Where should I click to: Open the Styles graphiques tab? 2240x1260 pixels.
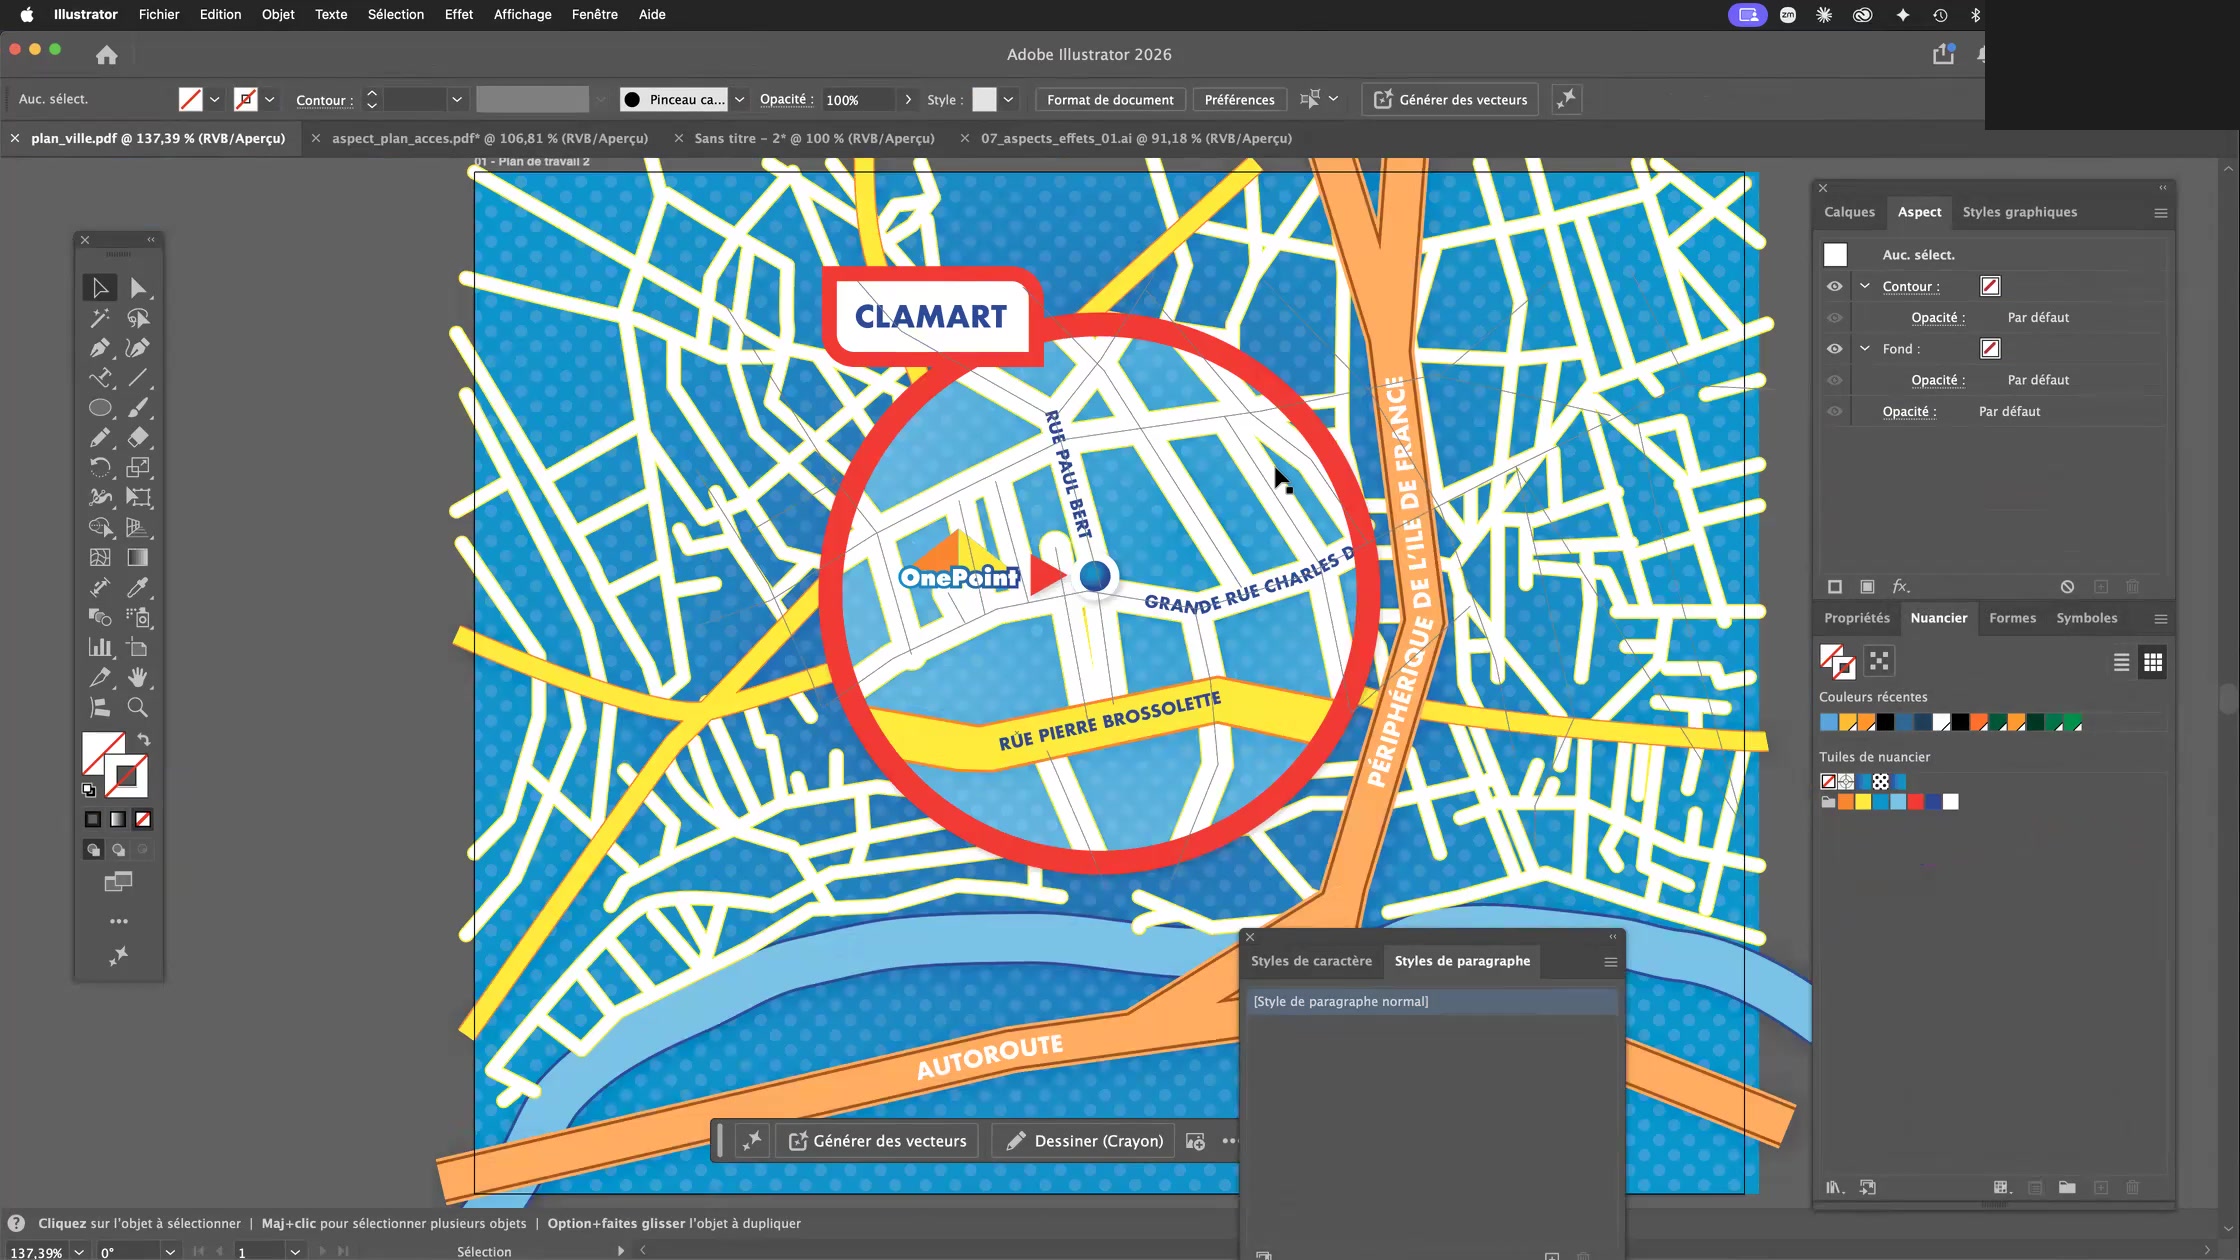(2019, 212)
